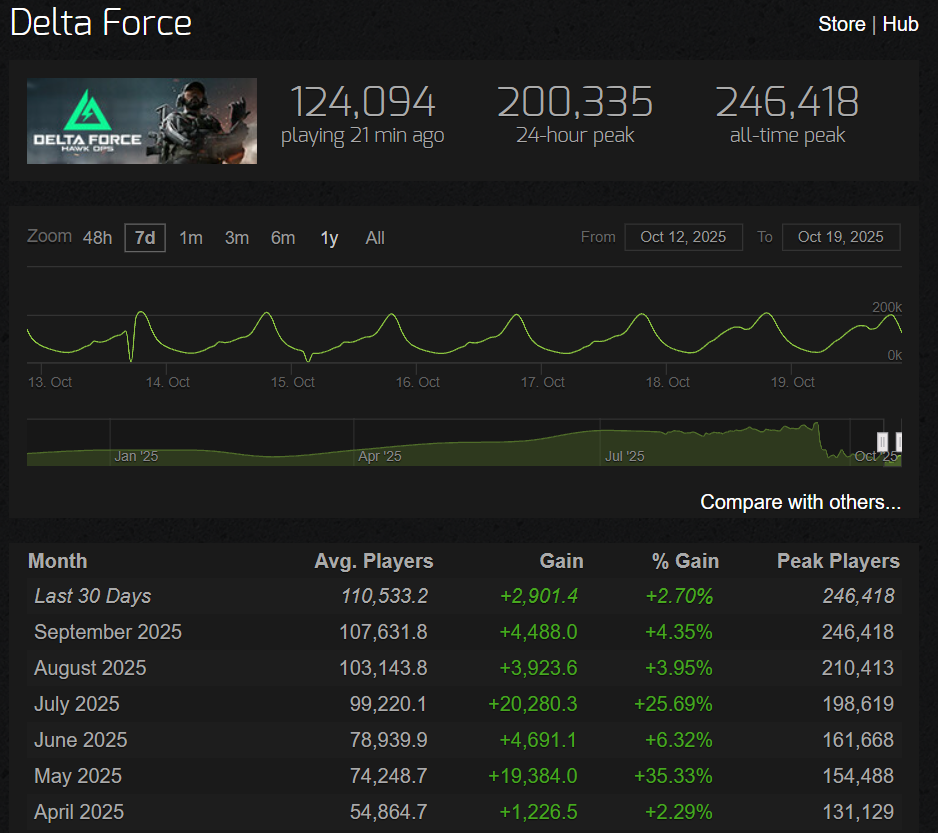Click Jan '25 in the range navigator
Viewport: 938px width, 833px height.
pyautogui.click(x=136, y=456)
